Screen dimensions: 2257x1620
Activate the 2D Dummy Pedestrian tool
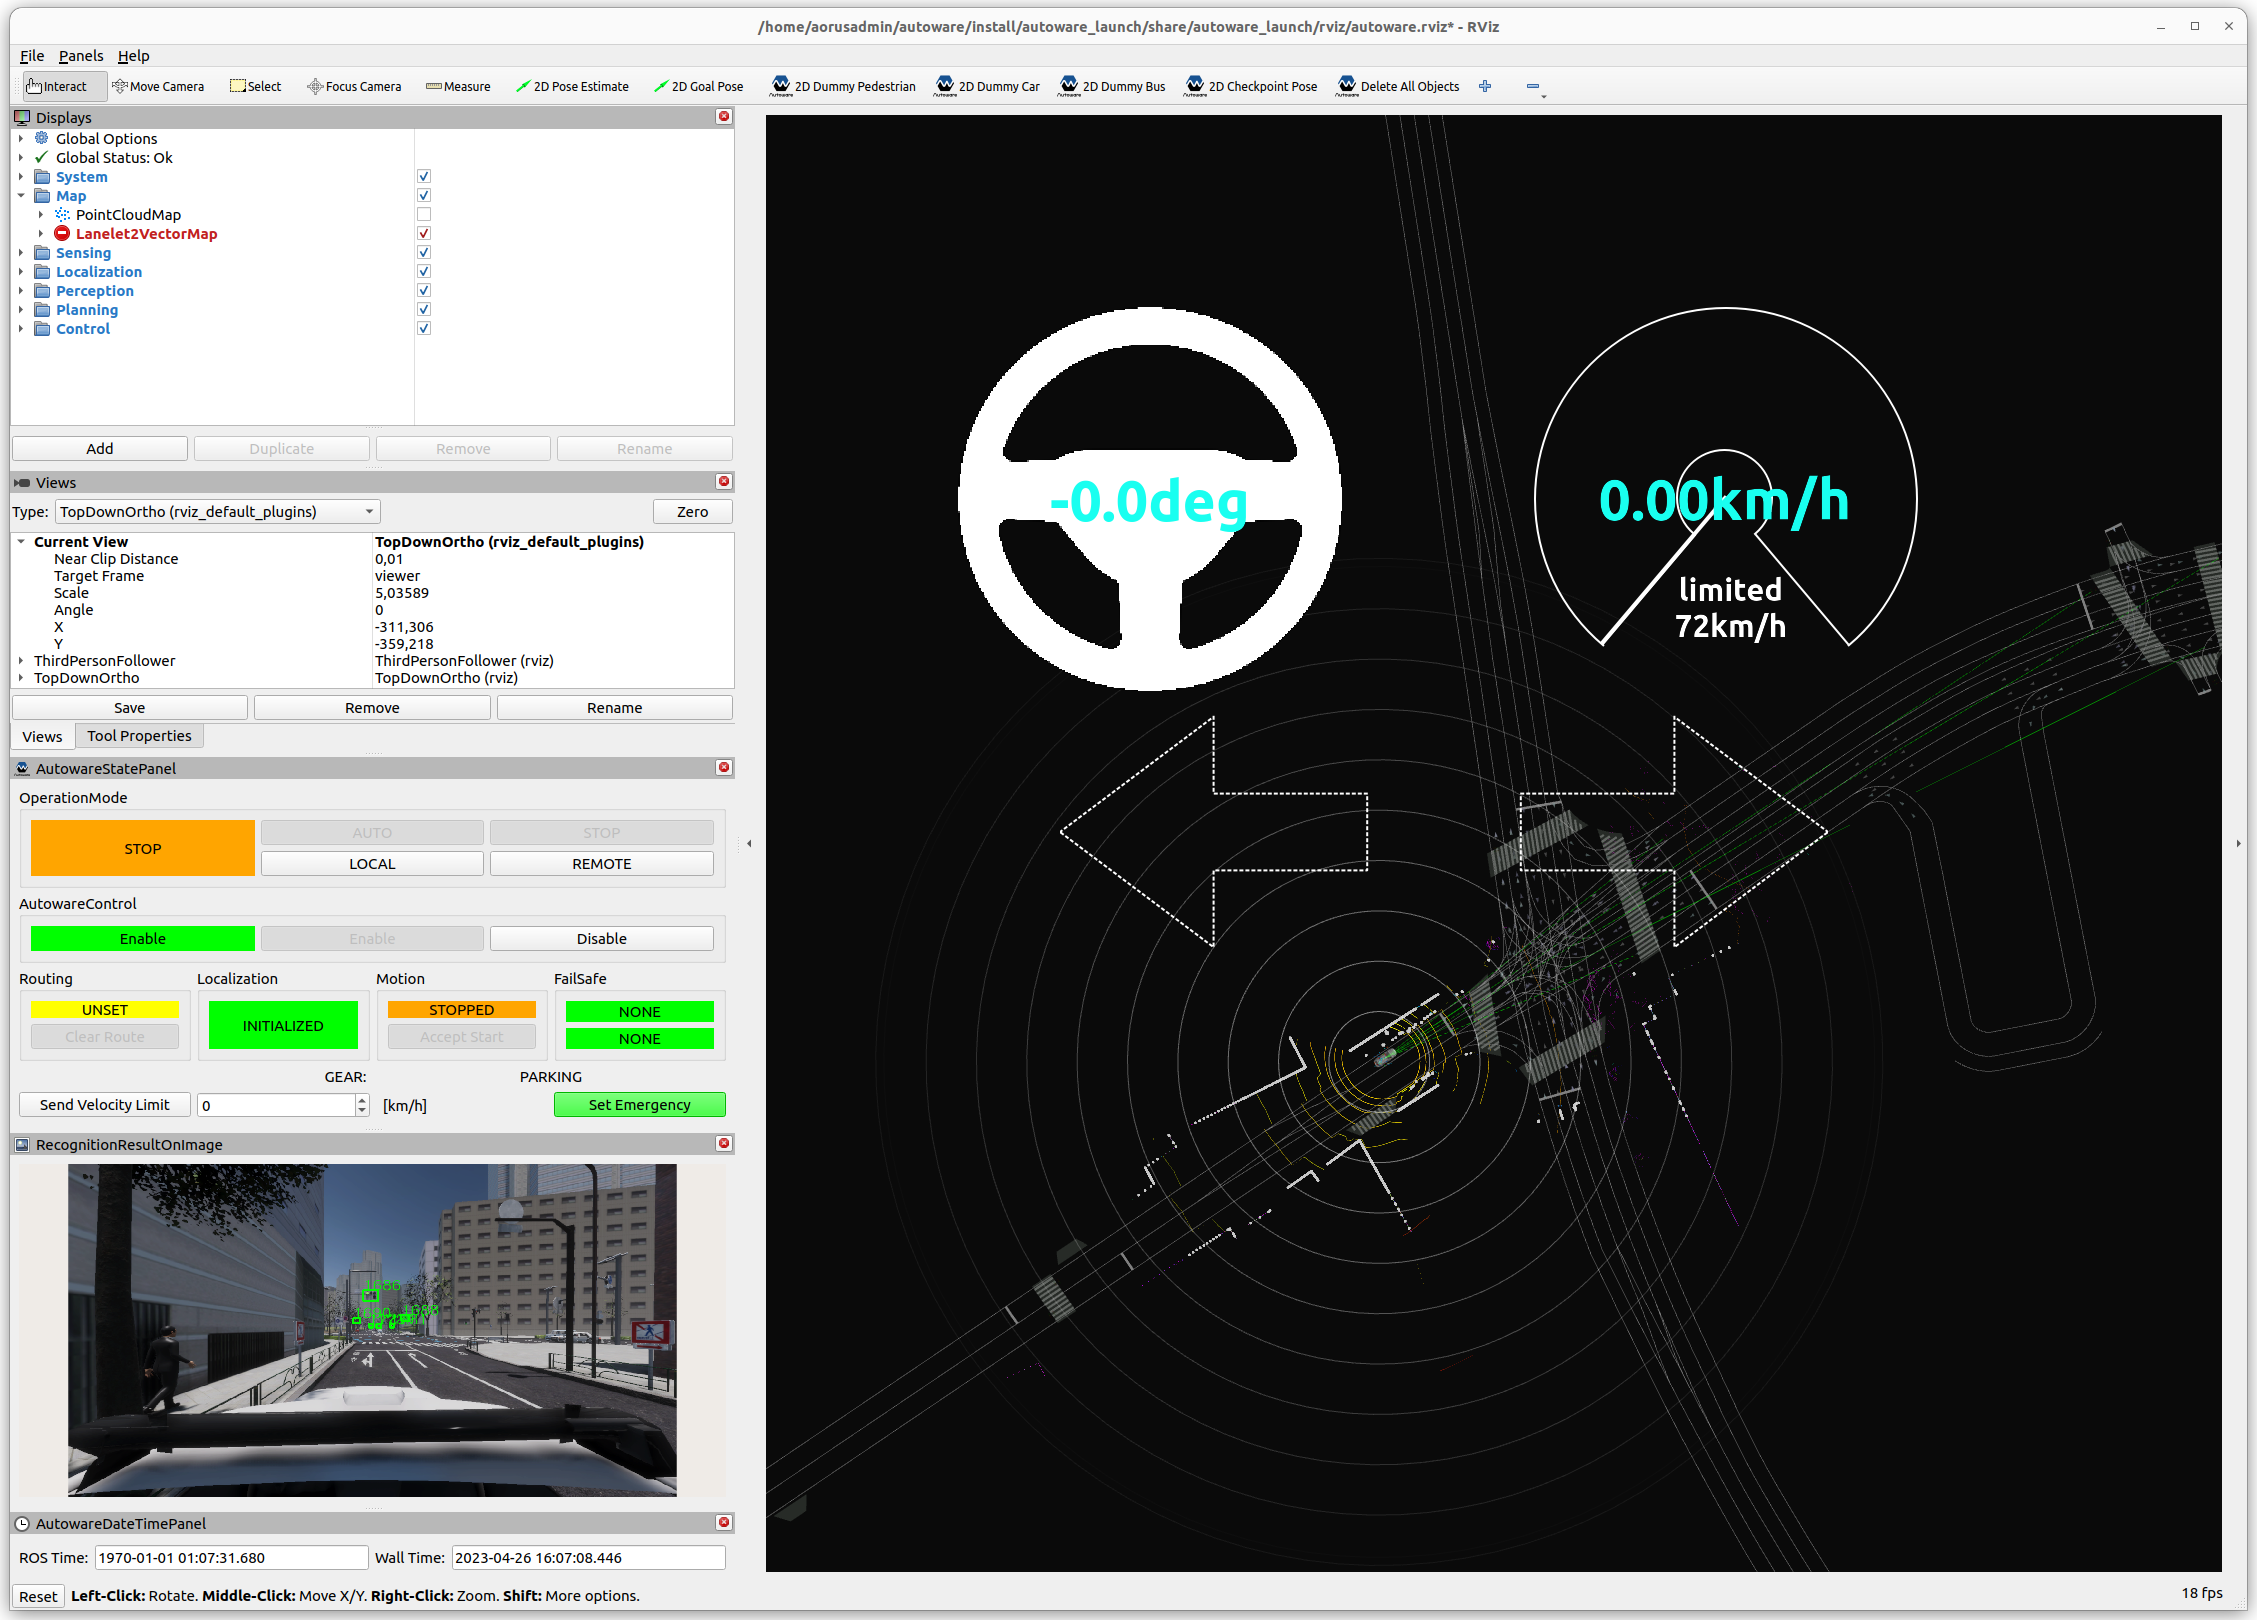843,86
